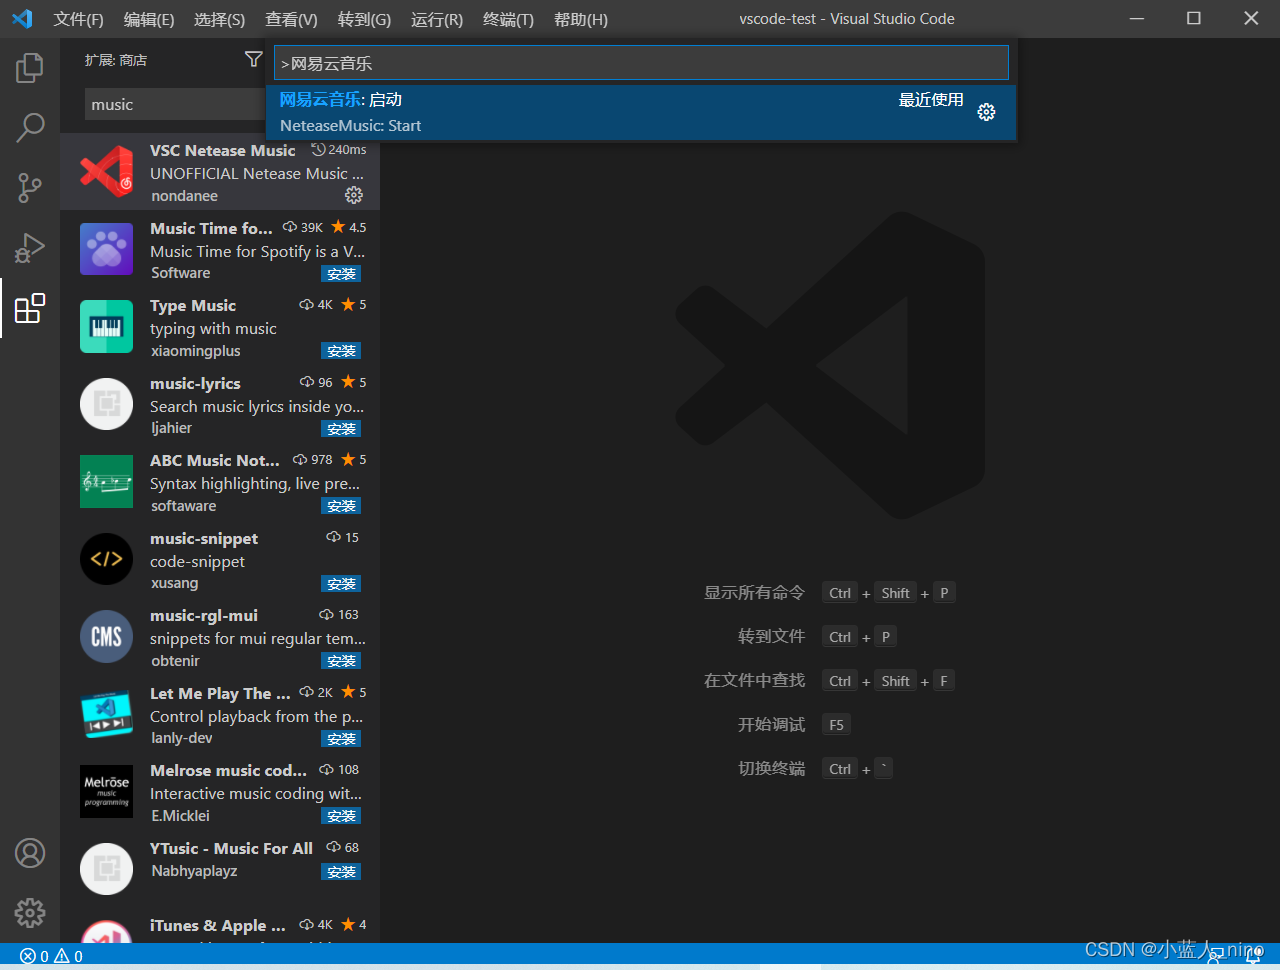Select the Music Time for Spotify title

[x=211, y=228]
